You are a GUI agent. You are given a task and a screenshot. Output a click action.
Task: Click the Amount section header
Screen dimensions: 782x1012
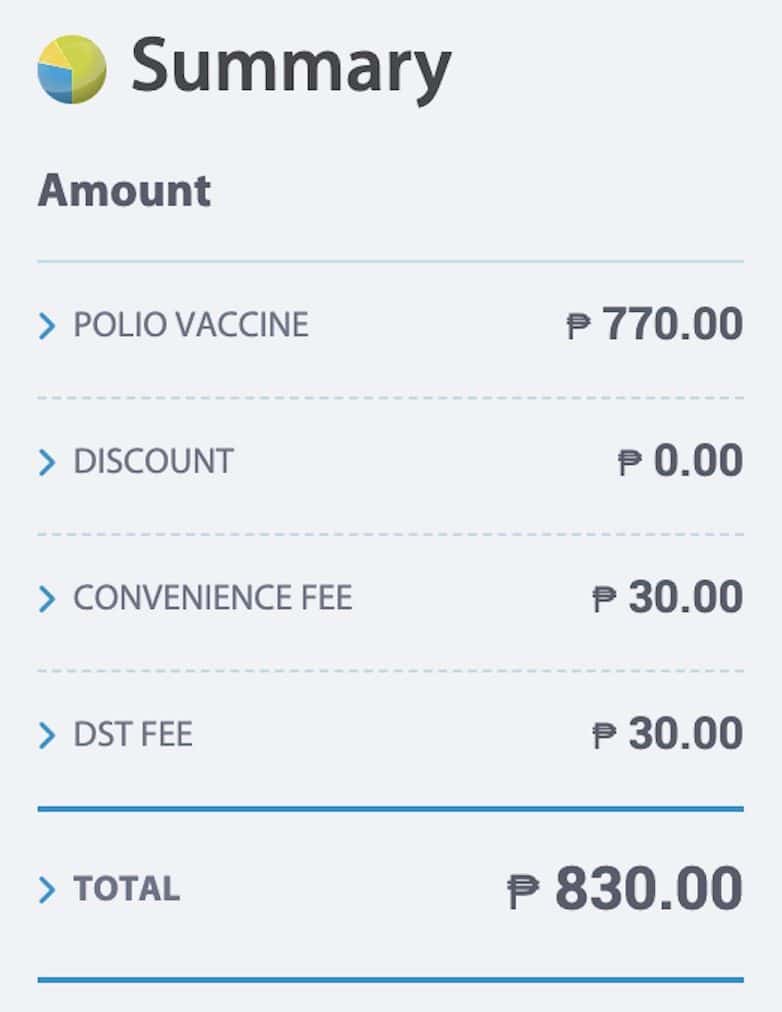click(x=124, y=190)
